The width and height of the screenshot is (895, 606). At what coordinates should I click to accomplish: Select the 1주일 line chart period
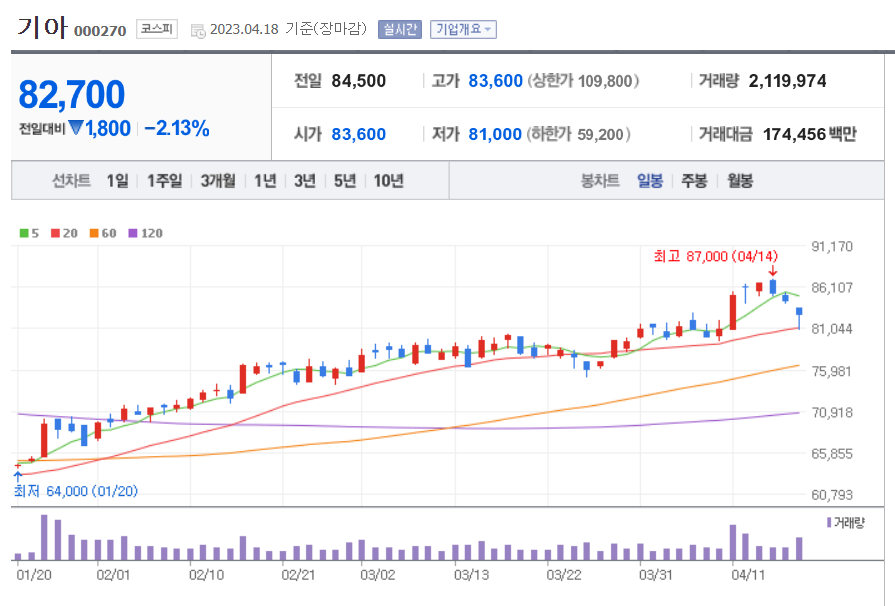point(164,181)
